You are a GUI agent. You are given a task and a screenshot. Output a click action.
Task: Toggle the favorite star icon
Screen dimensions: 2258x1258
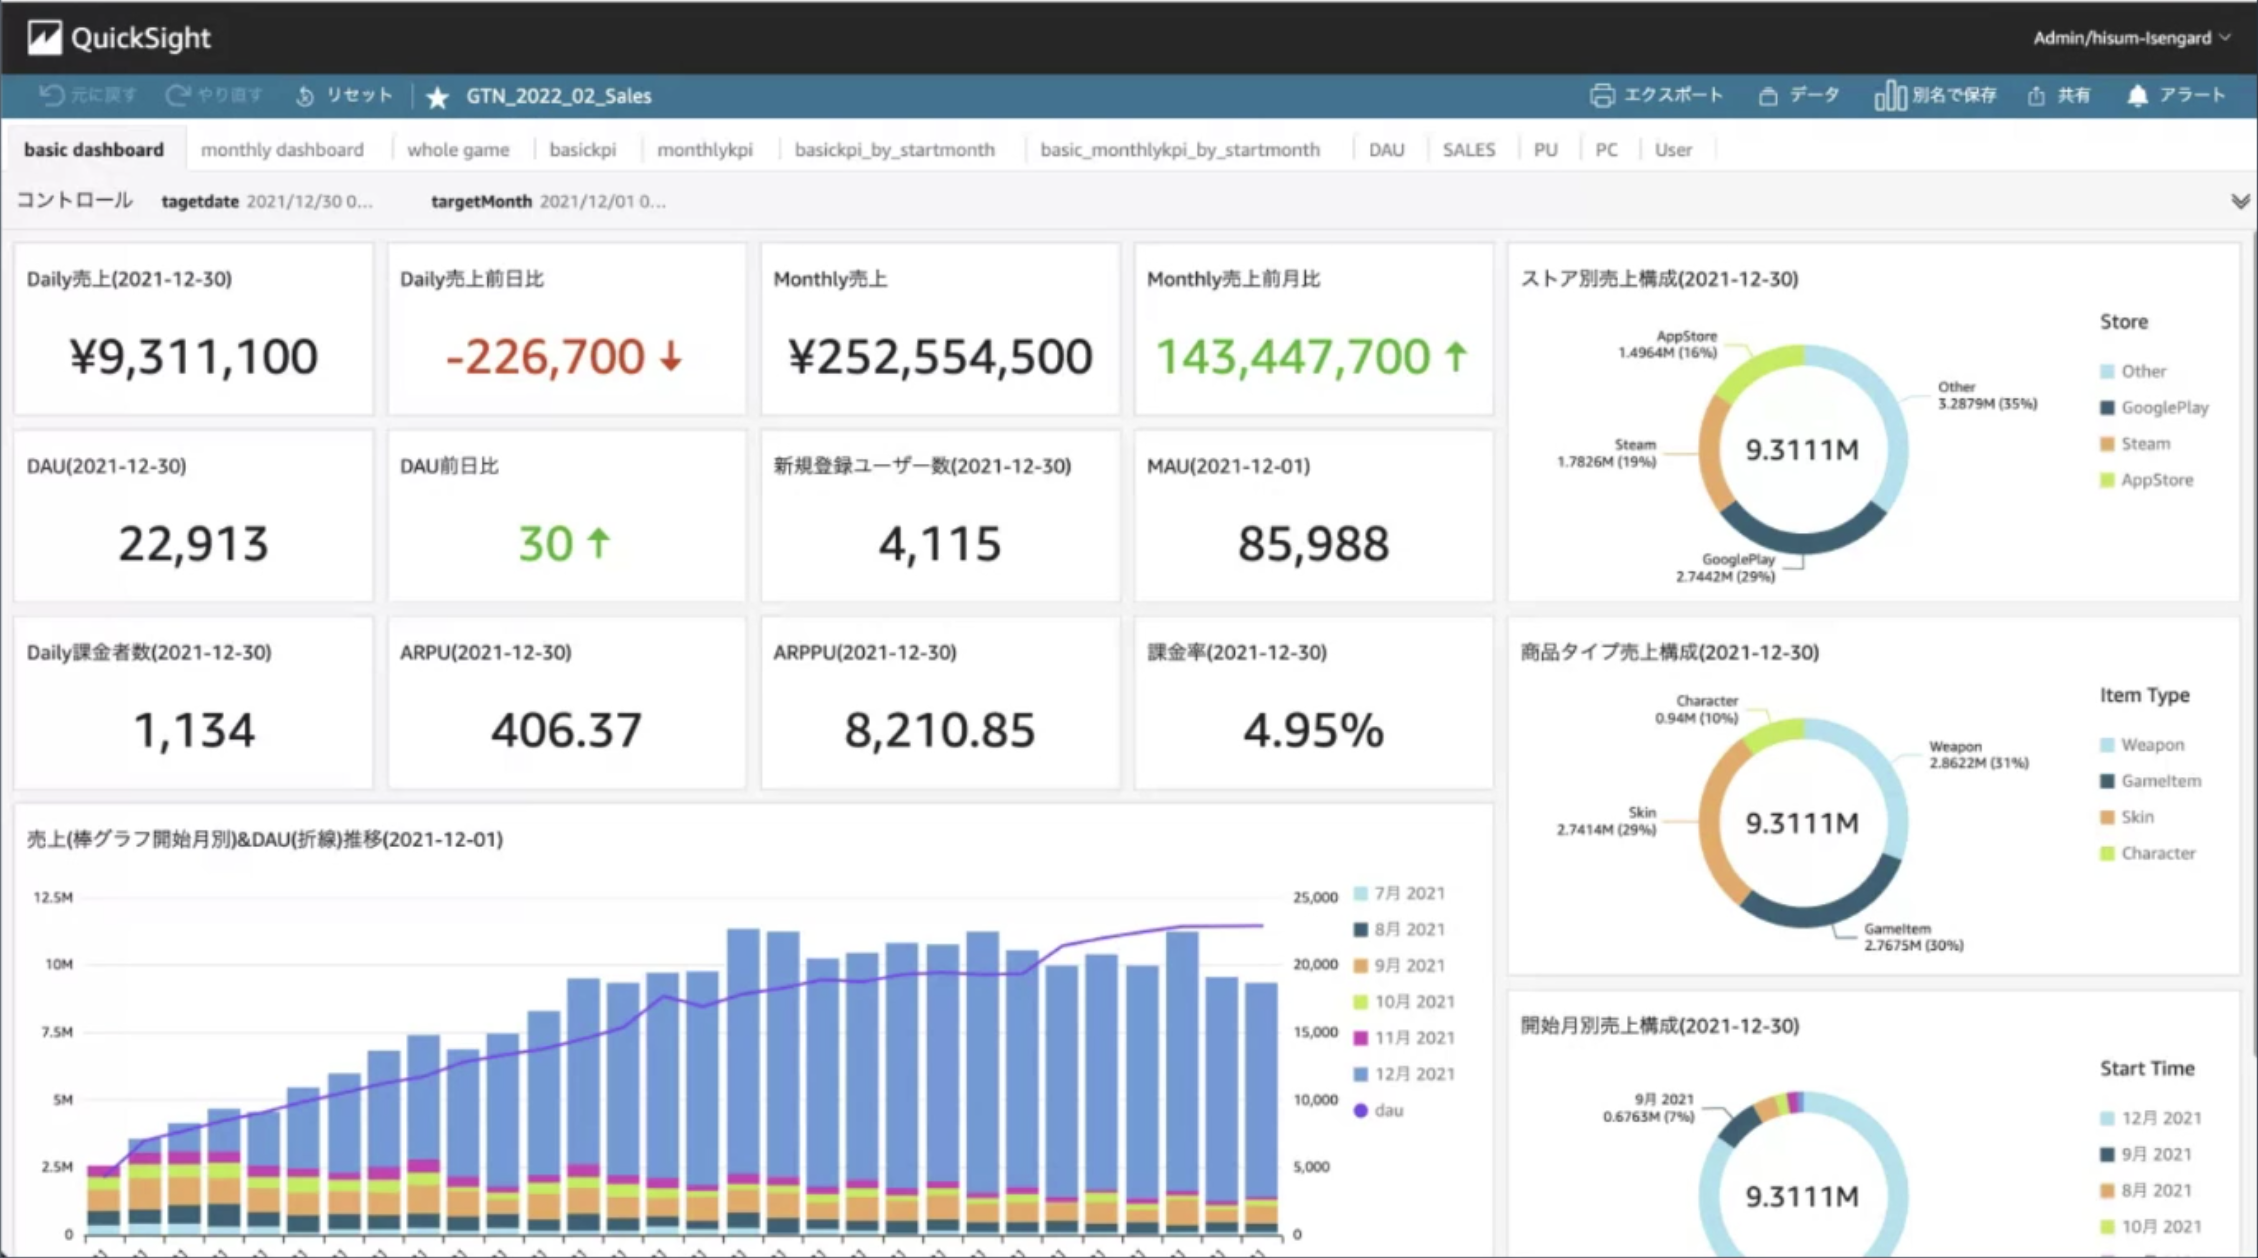point(437,97)
